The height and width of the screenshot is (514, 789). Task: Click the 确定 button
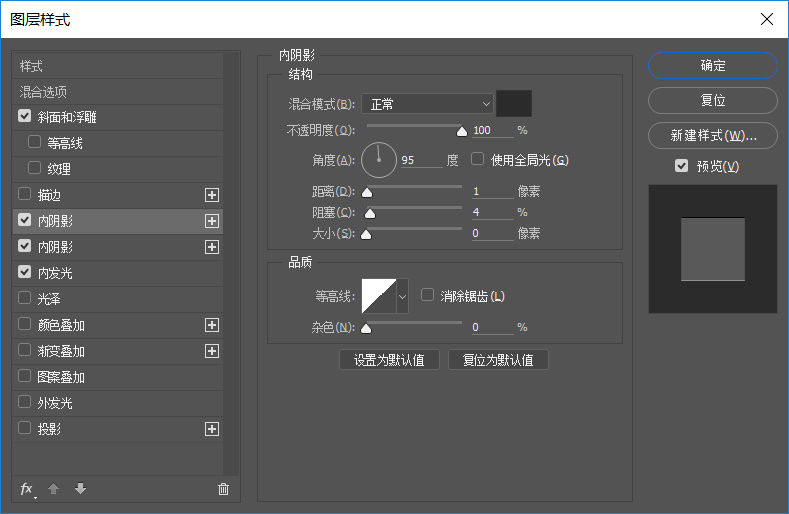click(712, 66)
